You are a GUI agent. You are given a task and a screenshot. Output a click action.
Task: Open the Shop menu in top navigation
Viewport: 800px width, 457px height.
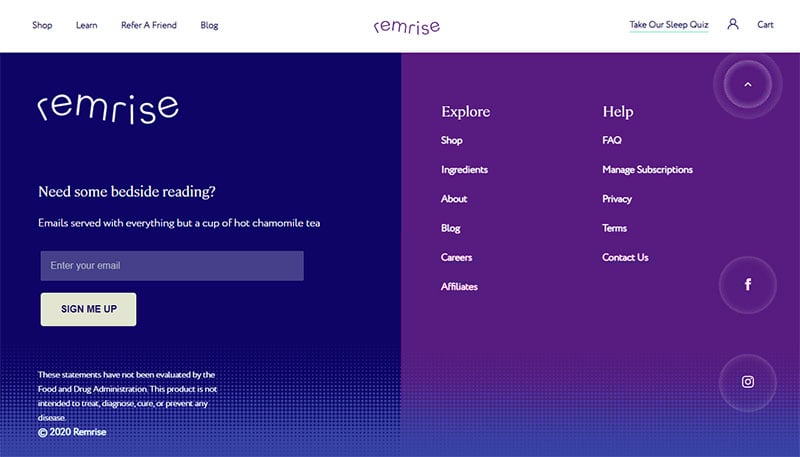coord(42,25)
